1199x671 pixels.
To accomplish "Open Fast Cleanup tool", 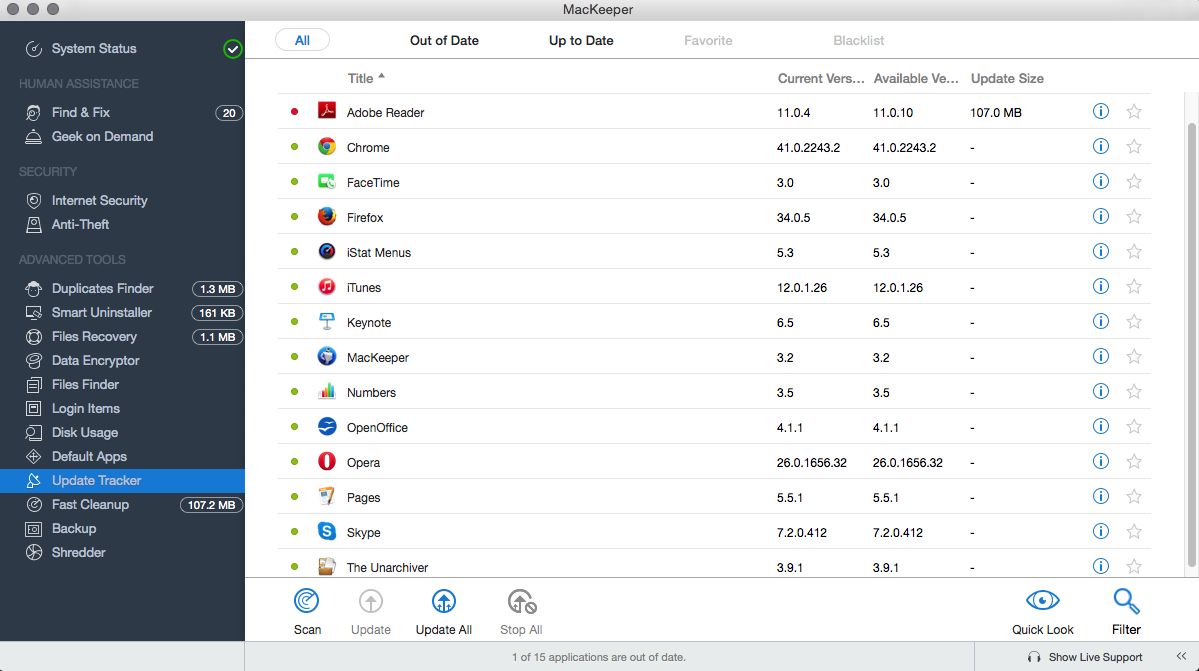I will click(x=90, y=504).
